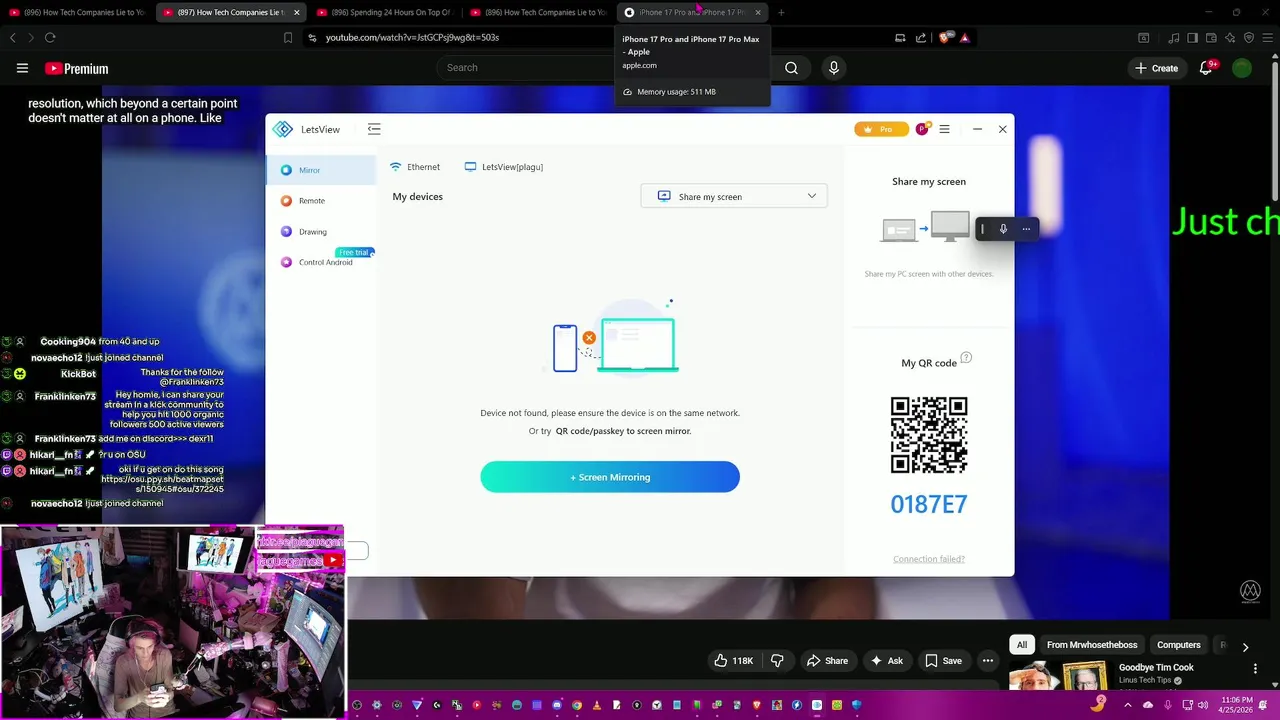Click the Share button under the video
The width and height of the screenshot is (1280, 720).
tap(827, 660)
